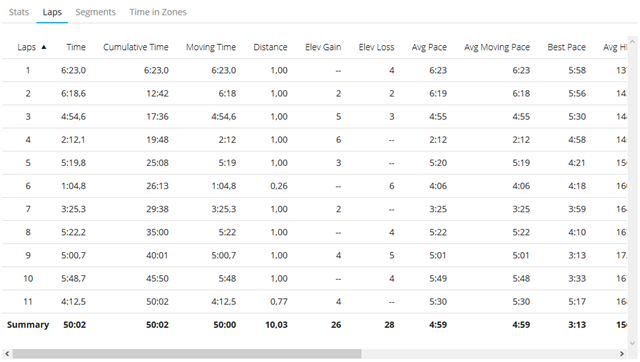This screenshot has width=640, height=362.
Task: Open the Time in Zones tab
Action: tap(158, 12)
